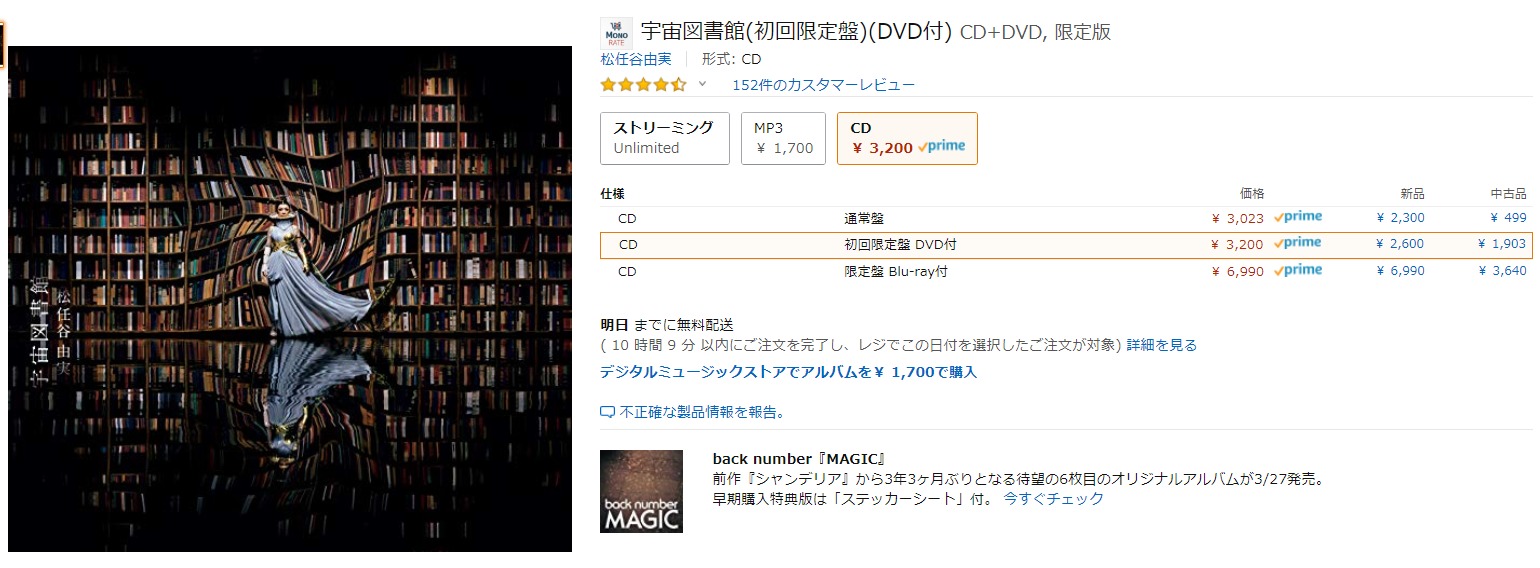Open 152件のカスタマーレビュー link
The height and width of the screenshot is (568, 1540).
tap(823, 85)
